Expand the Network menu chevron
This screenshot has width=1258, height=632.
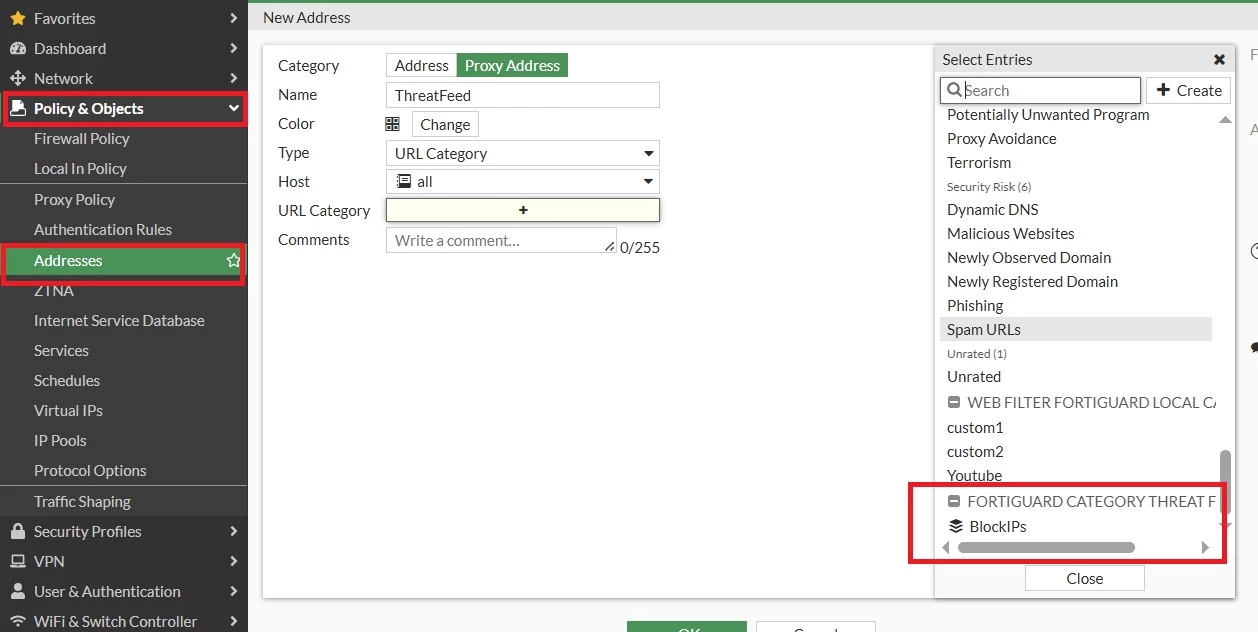coord(233,78)
